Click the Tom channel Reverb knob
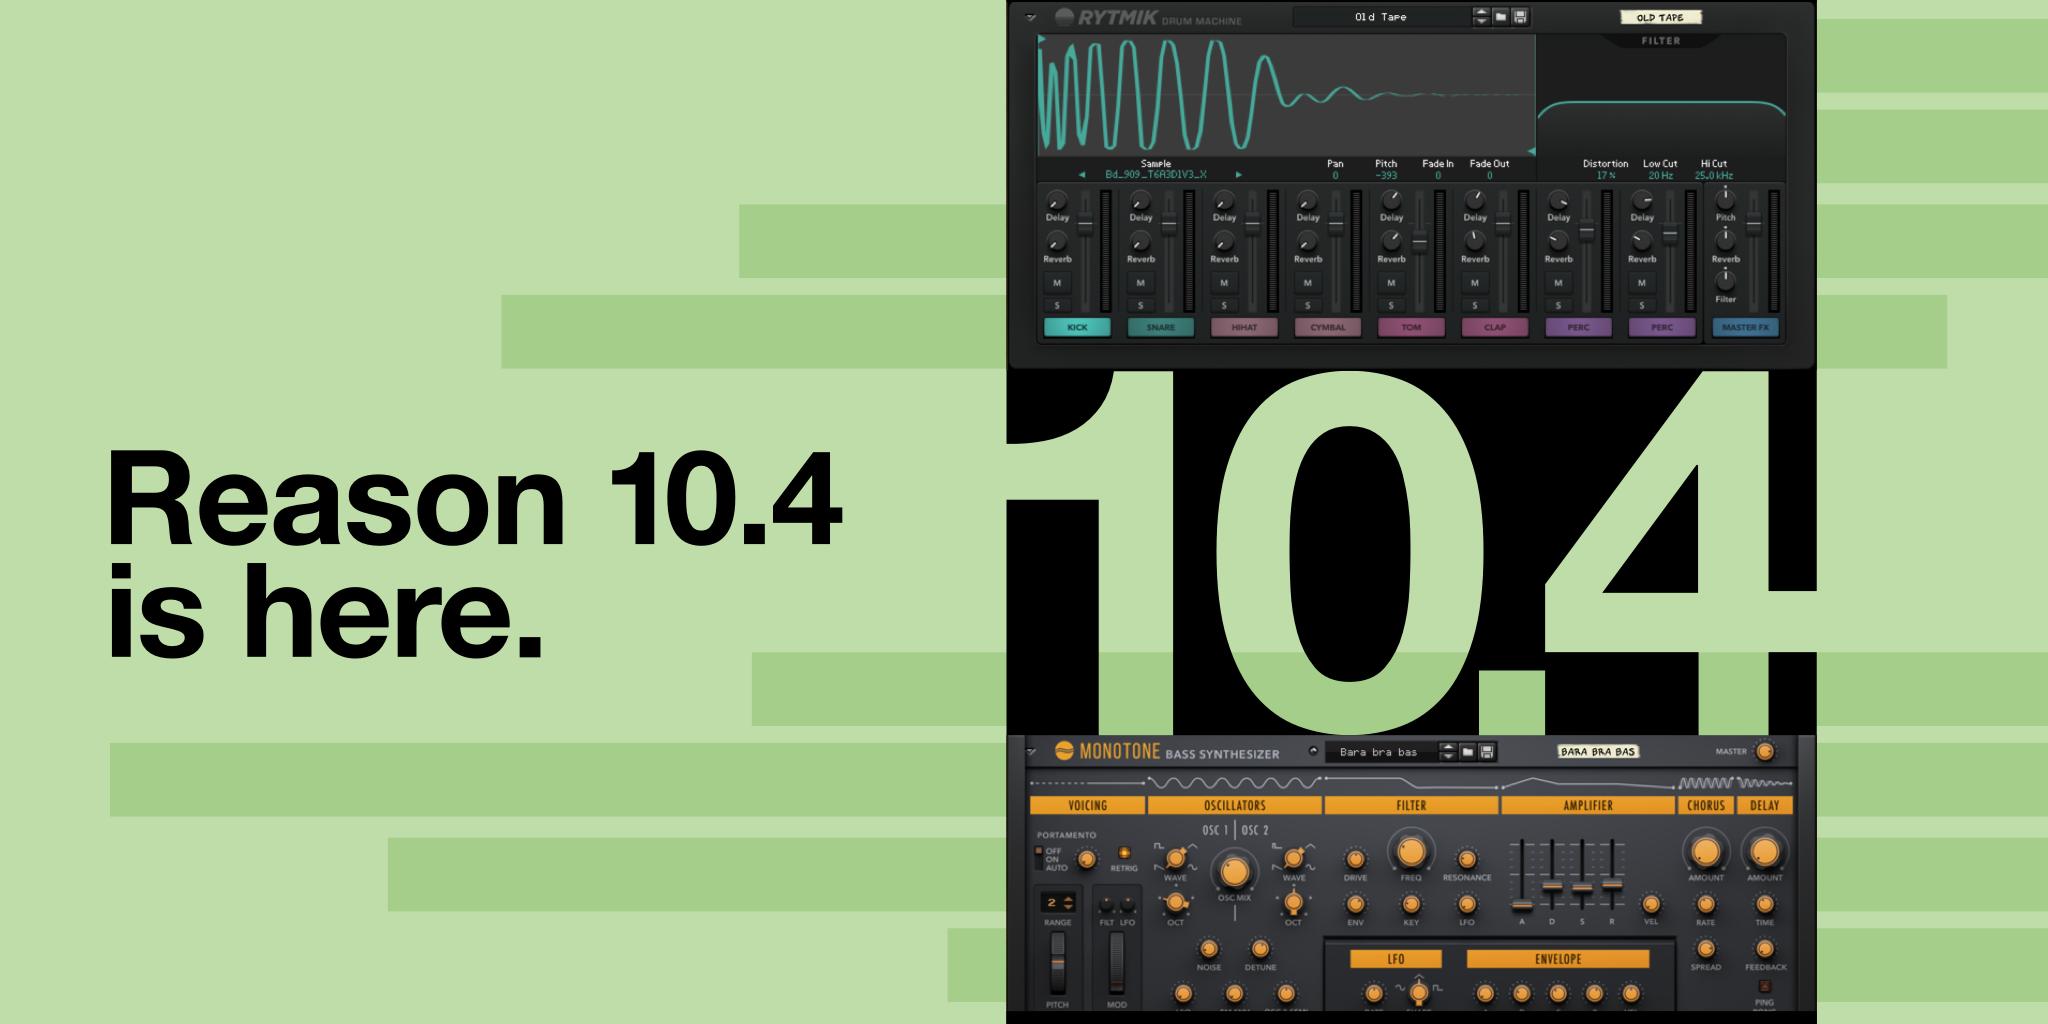 click(x=1391, y=242)
